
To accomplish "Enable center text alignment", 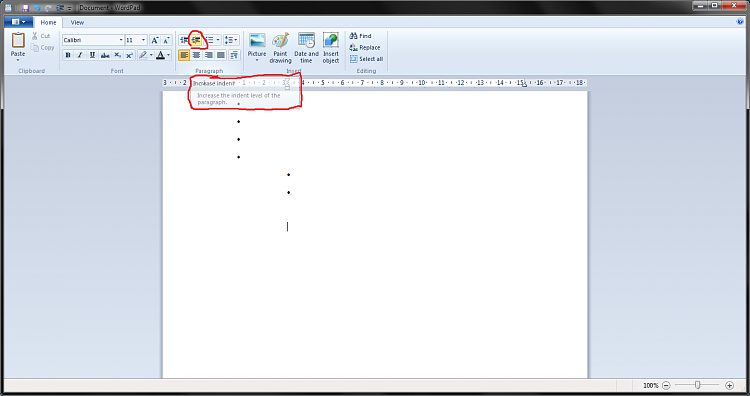I will tap(197, 55).
